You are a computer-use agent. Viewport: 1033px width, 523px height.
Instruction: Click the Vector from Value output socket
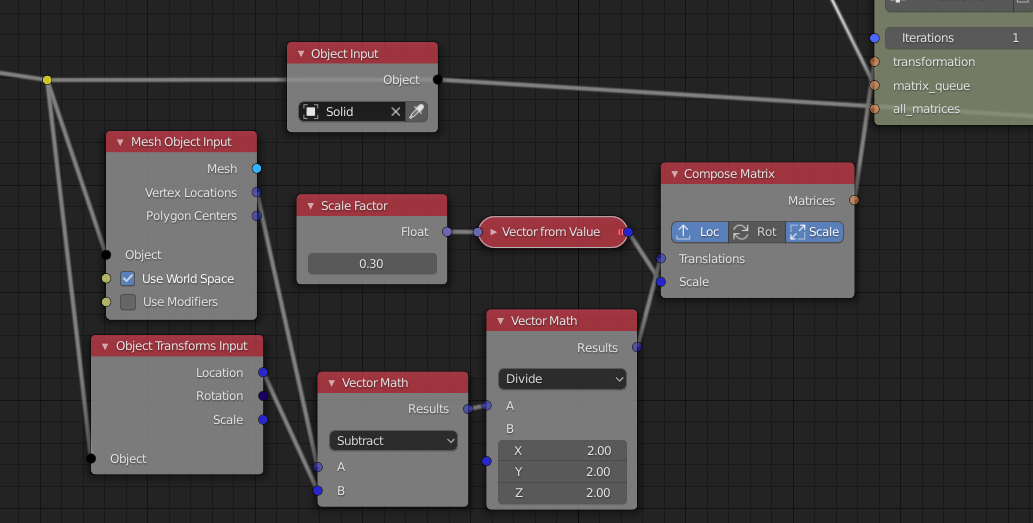628,232
